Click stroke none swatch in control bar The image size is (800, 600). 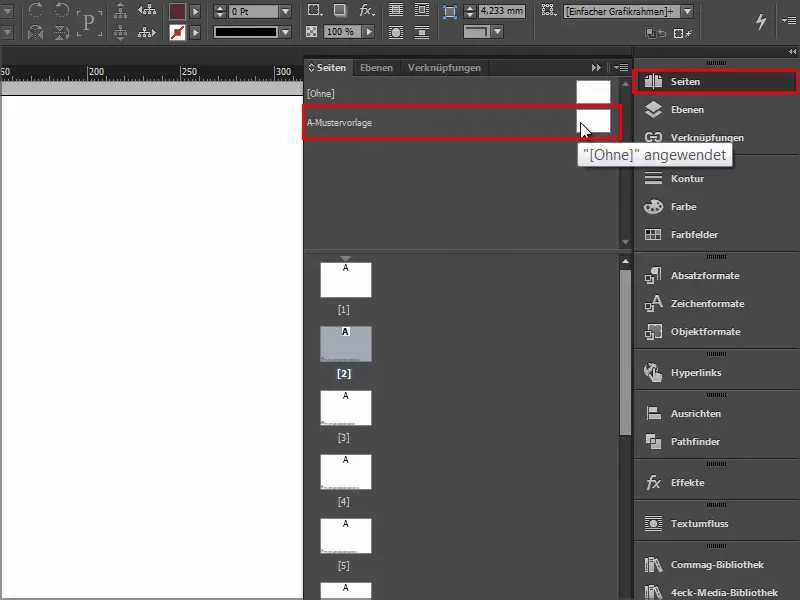click(177, 33)
